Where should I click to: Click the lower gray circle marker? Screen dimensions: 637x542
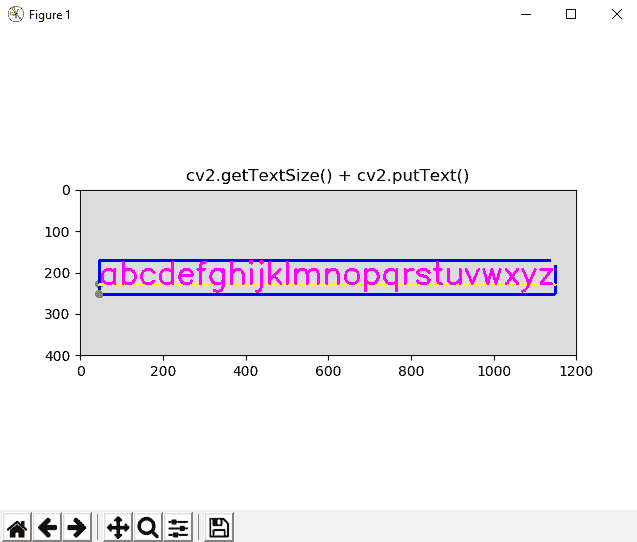coord(99,294)
